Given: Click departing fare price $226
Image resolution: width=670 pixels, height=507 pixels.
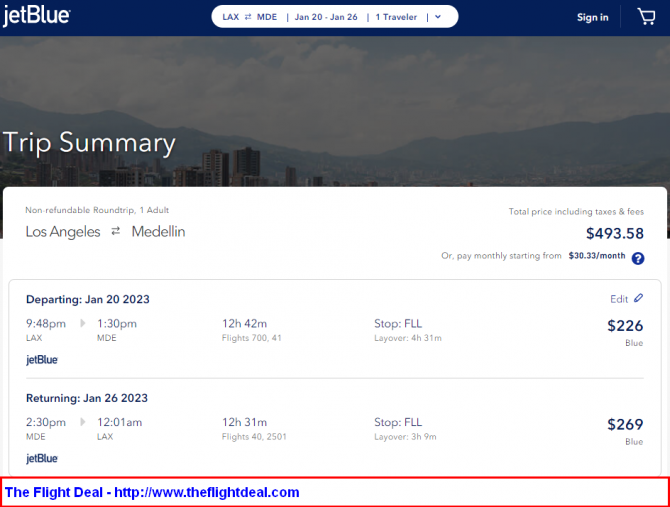Looking at the screenshot, I should [x=625, y=326].
